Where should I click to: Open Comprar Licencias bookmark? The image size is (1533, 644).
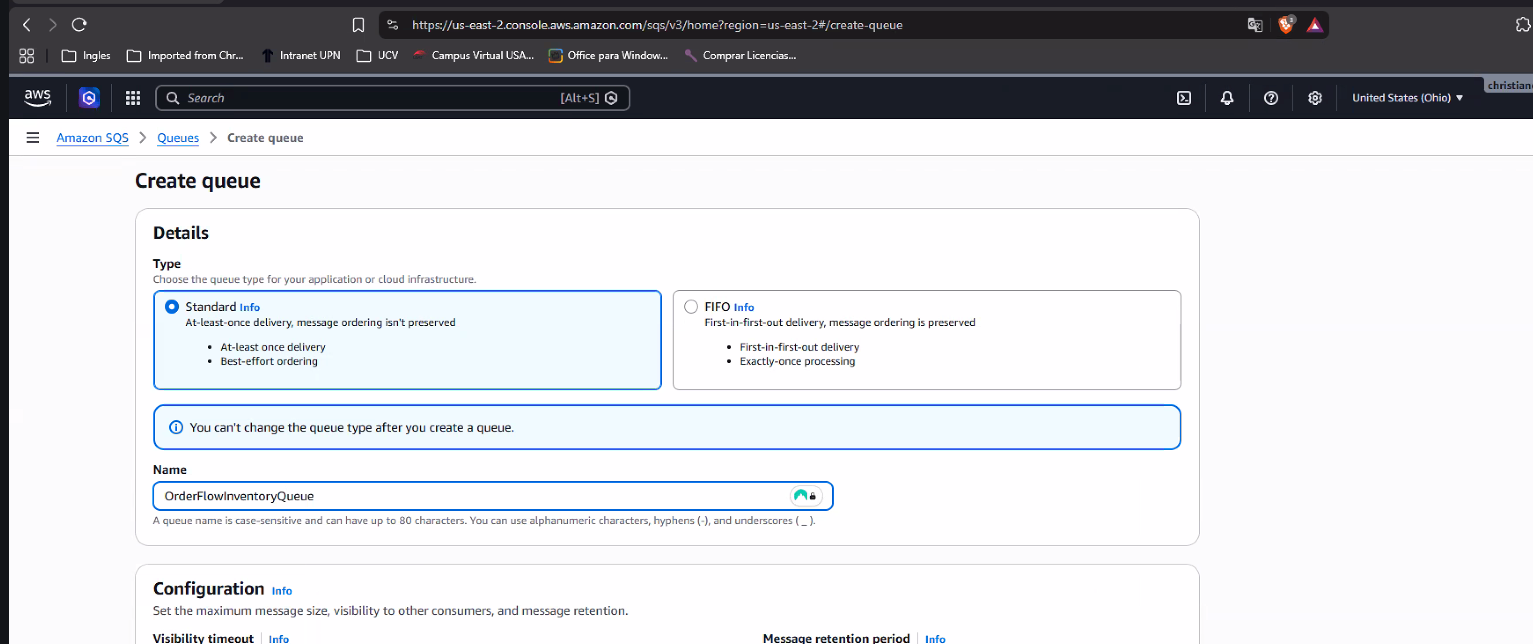point(740,56)
